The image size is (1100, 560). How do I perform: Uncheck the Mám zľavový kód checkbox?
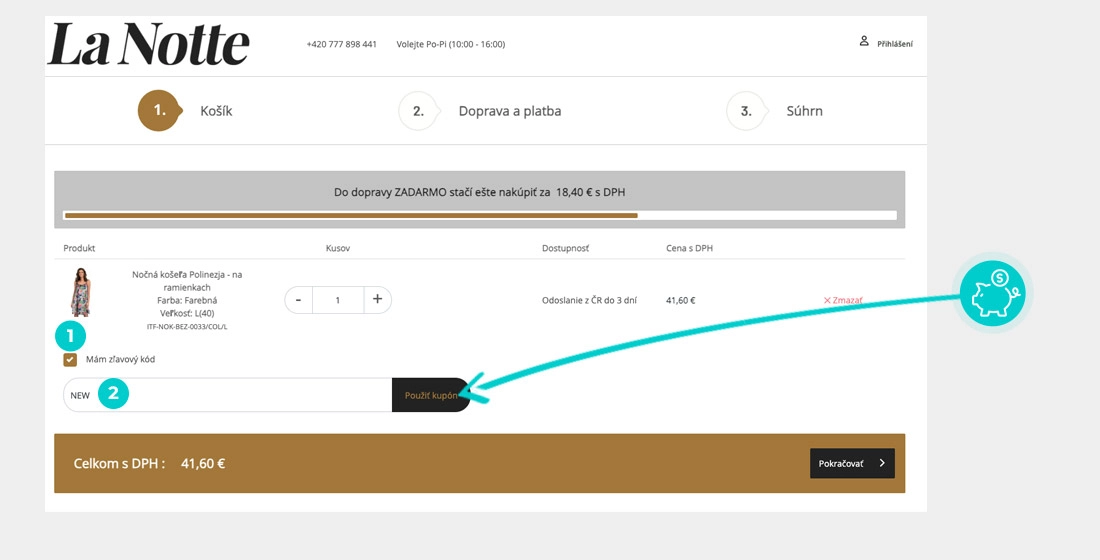tap(70, 360)
